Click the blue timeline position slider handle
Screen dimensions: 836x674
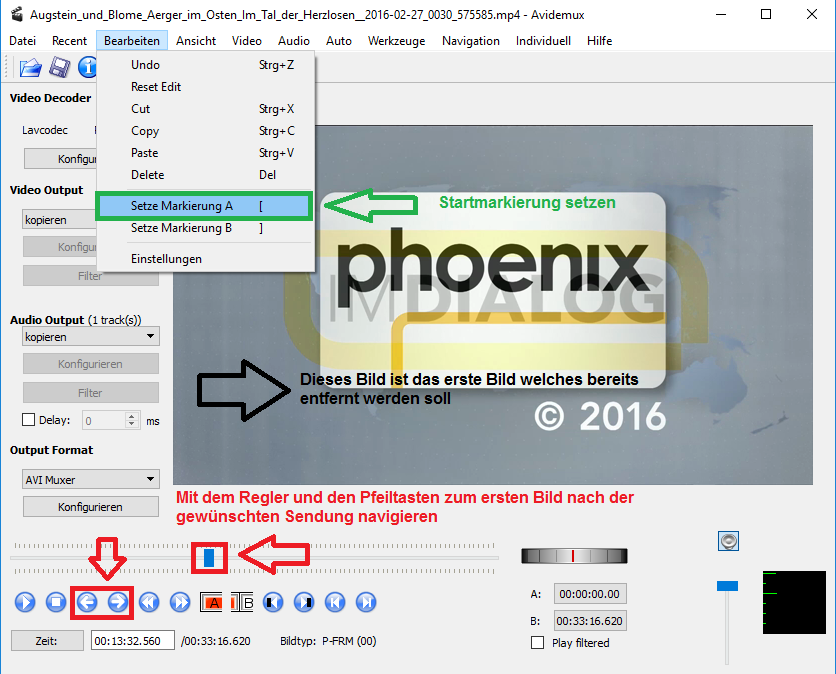(x=209, y=557)
